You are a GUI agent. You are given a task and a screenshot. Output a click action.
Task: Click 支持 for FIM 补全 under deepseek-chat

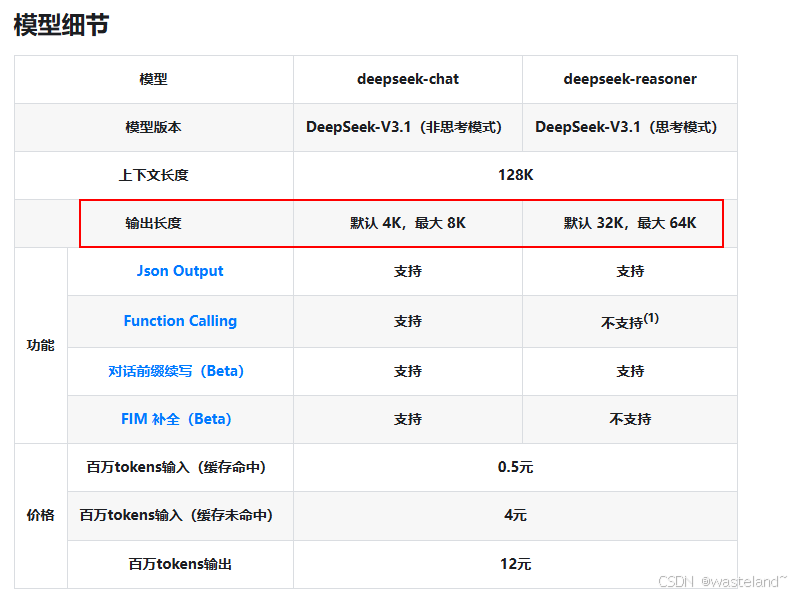pos(408,419)
